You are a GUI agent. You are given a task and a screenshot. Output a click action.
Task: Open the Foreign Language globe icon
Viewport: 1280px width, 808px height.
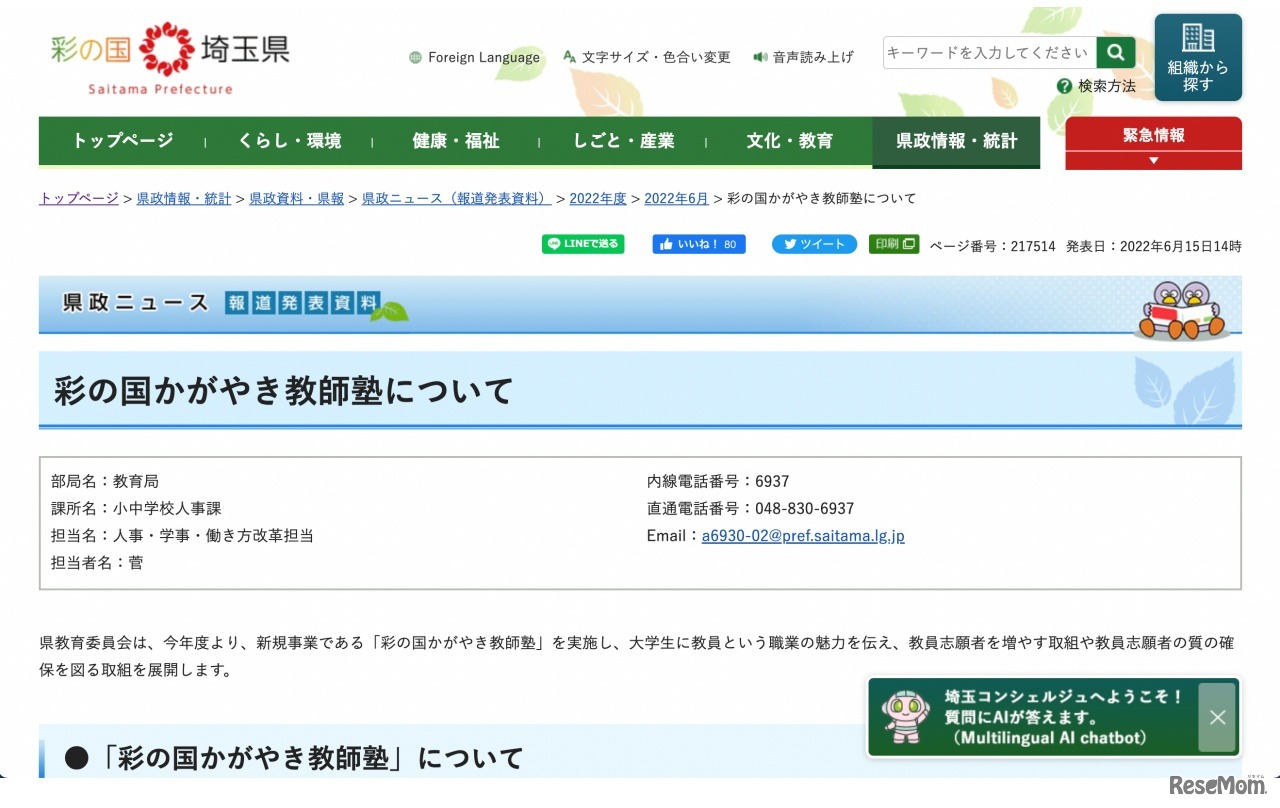pos(415,57)
